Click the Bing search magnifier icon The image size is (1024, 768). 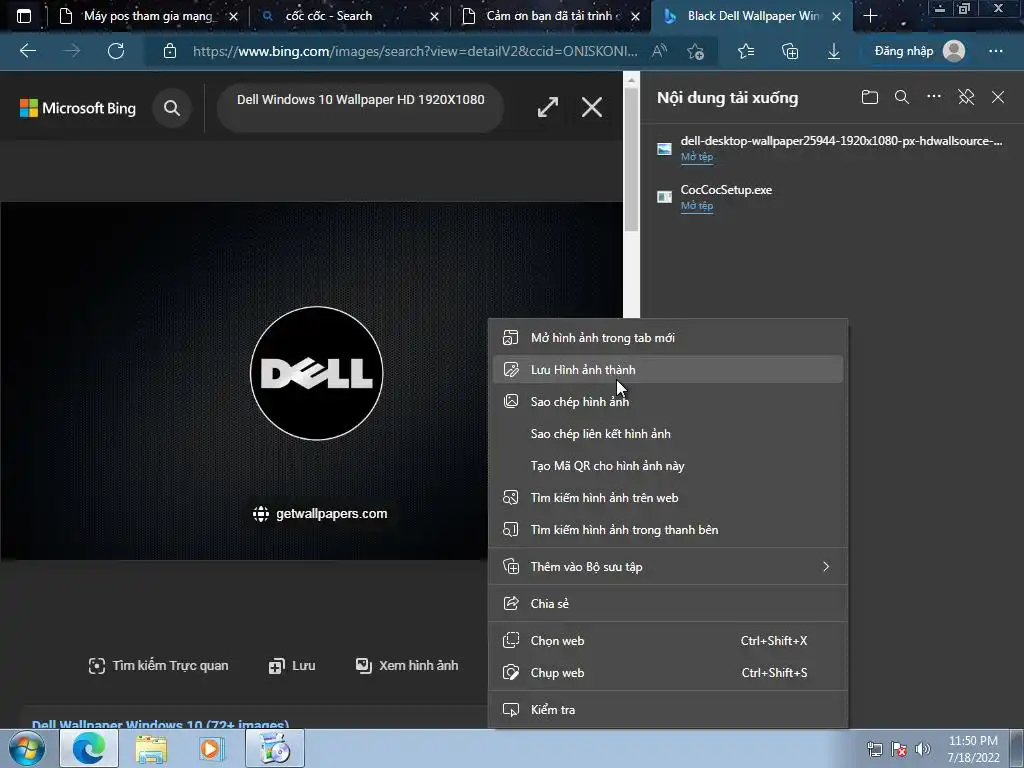(x=172, y=108)
